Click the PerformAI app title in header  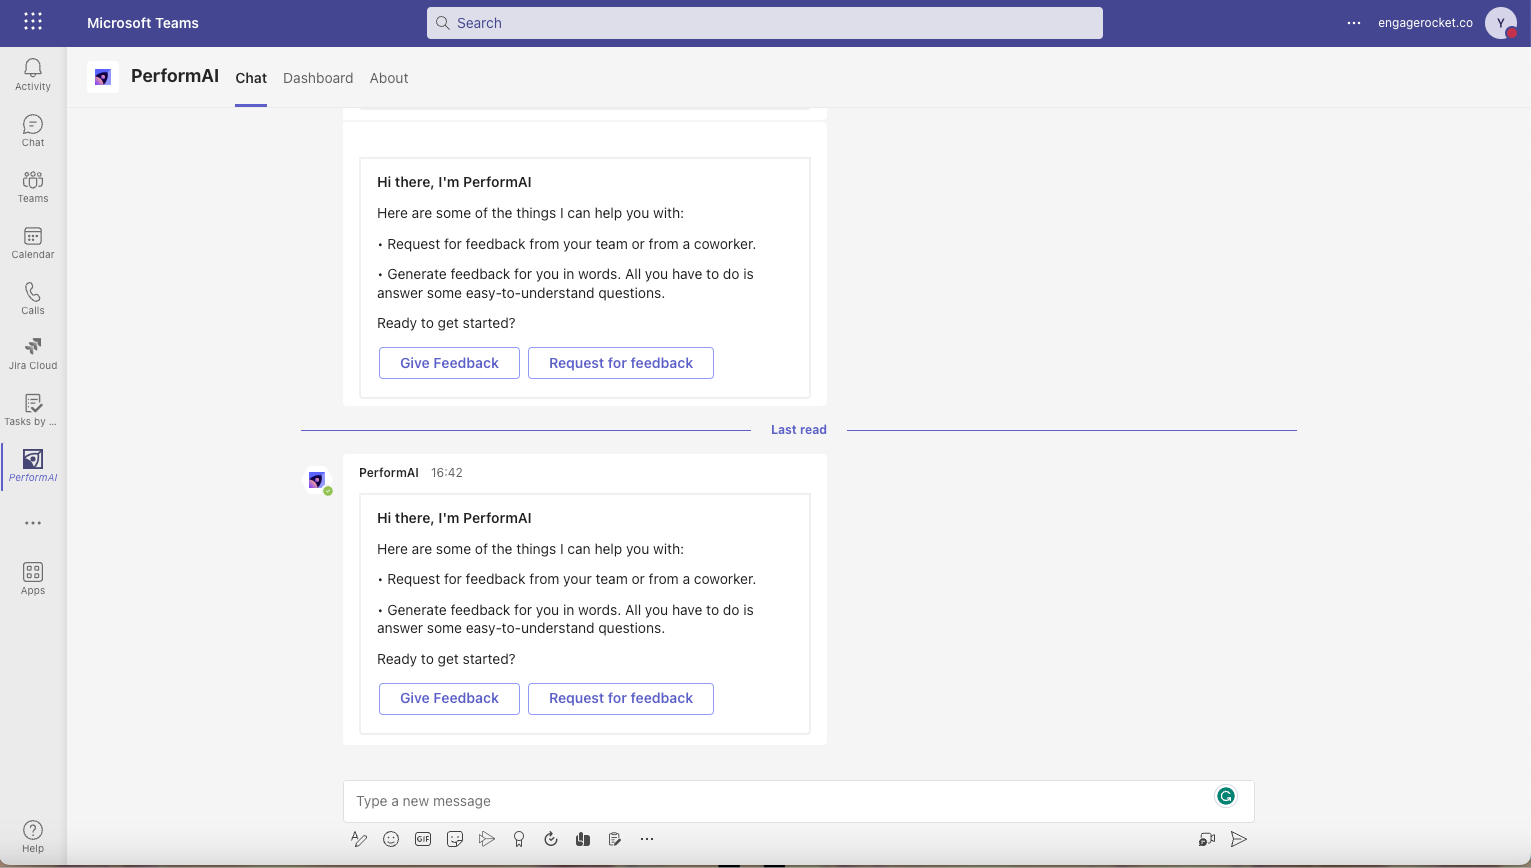[x=175, y=76]
